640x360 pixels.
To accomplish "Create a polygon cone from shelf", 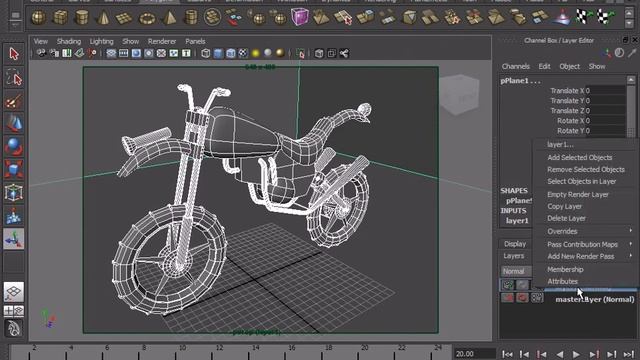I will point(103,18).
